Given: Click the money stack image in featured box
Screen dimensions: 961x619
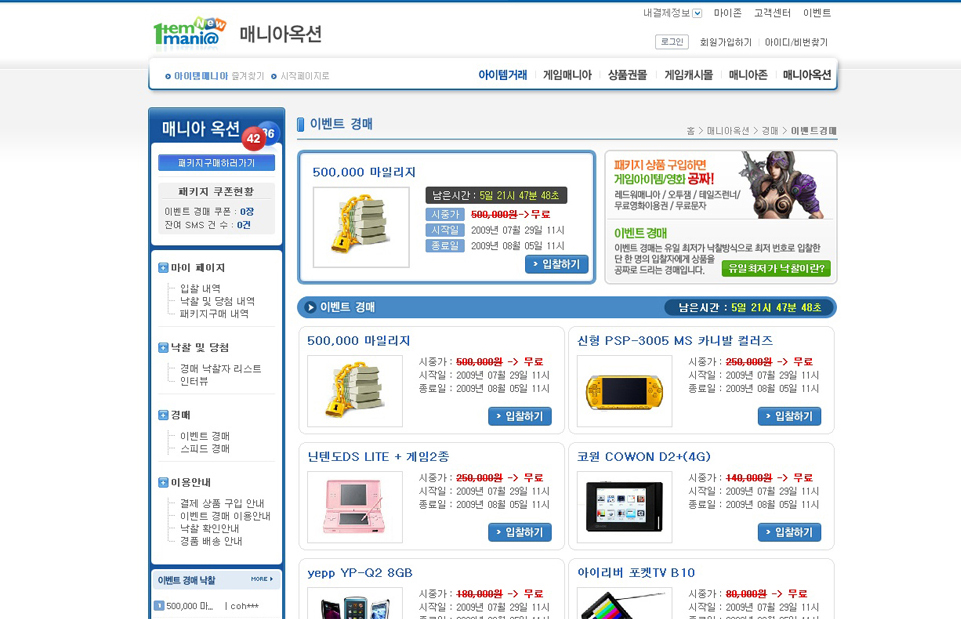Looking at the screenshot, I should pyautogui.click(x=361, y=227).
